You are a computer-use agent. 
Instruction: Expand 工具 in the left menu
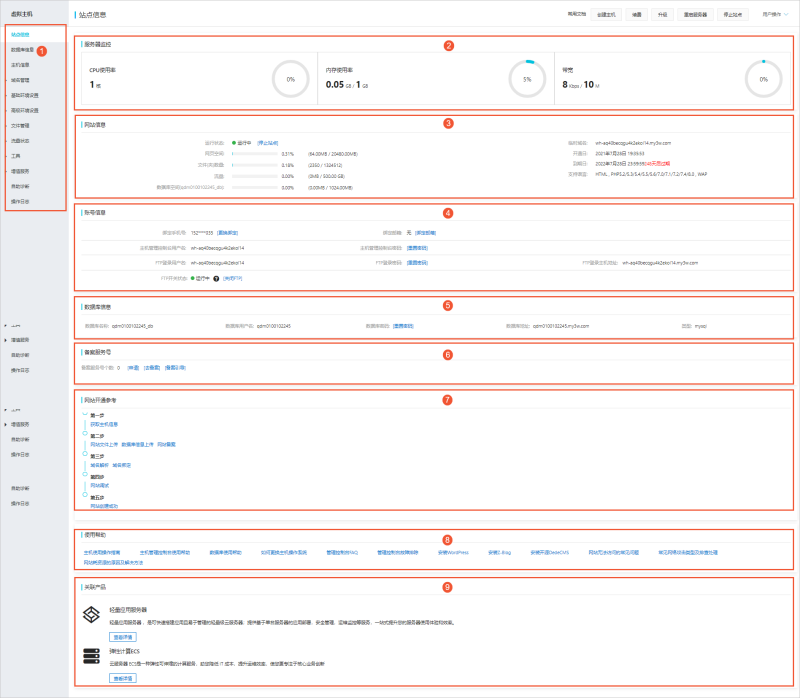point(16,156)
